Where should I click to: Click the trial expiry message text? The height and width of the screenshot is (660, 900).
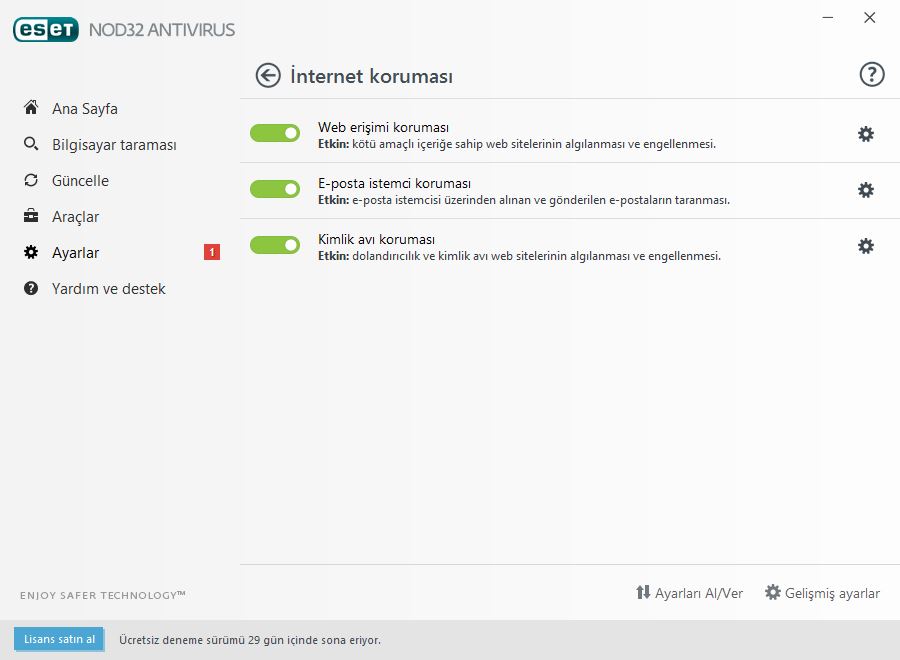coord(250,640)
